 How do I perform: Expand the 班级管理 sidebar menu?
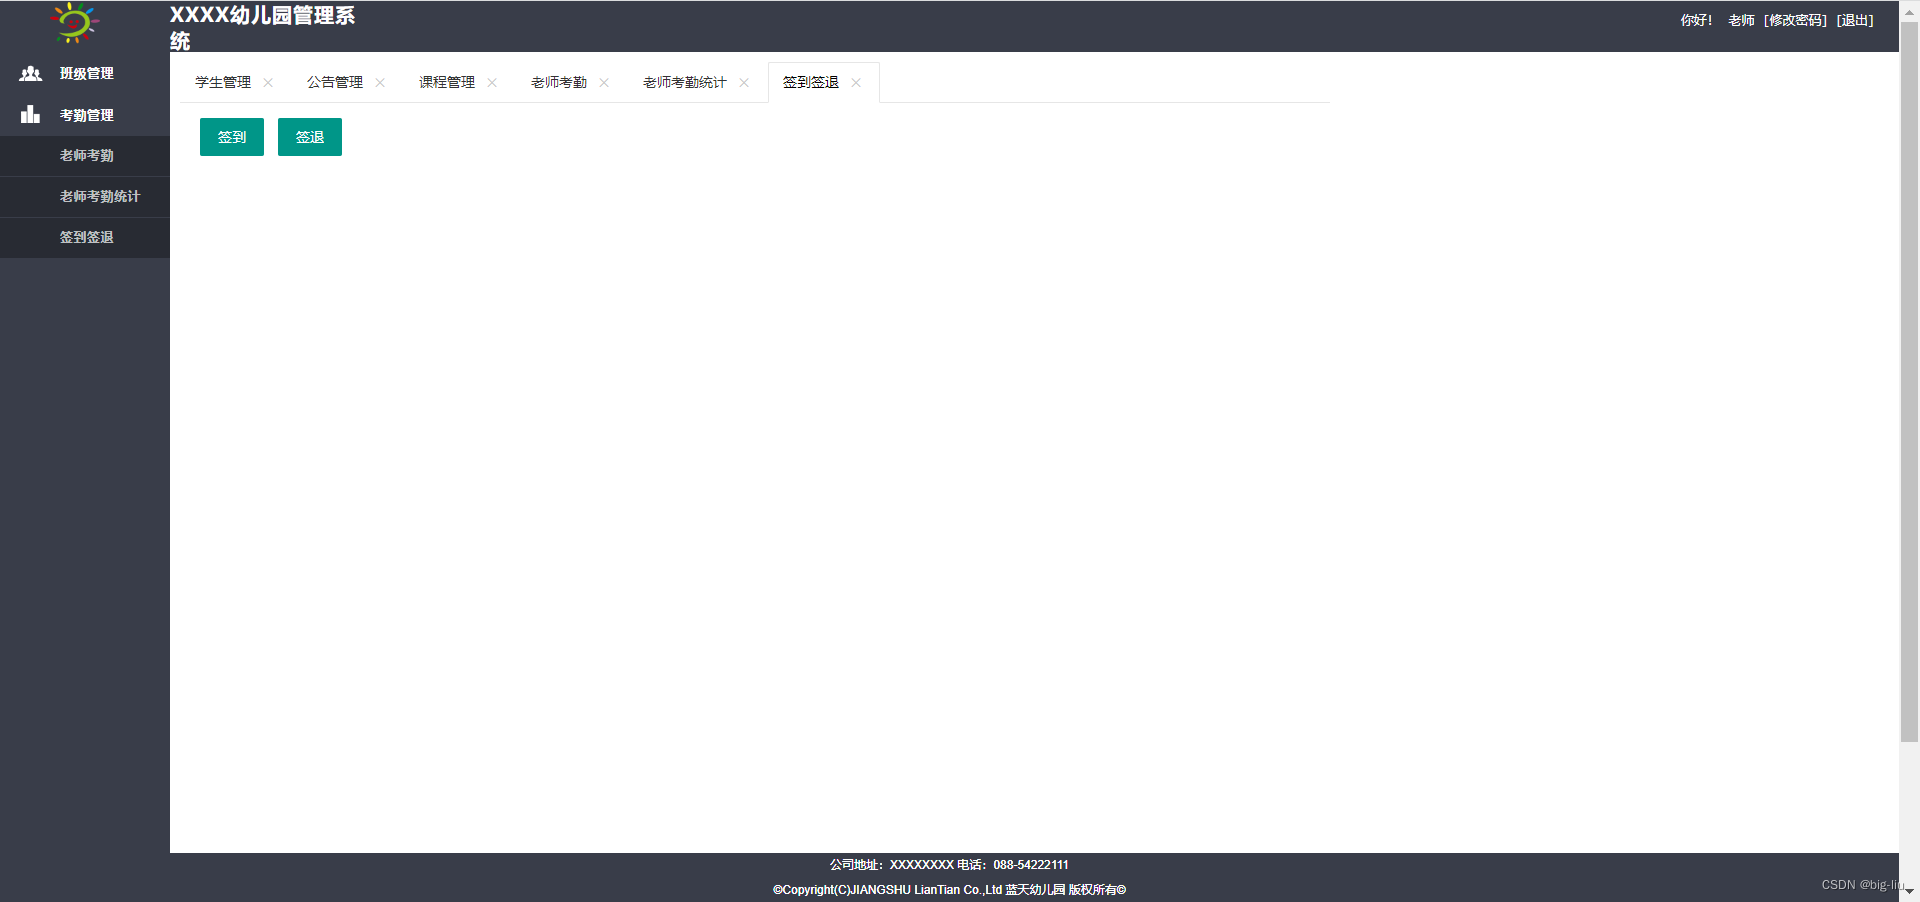[x=85, y=74]
